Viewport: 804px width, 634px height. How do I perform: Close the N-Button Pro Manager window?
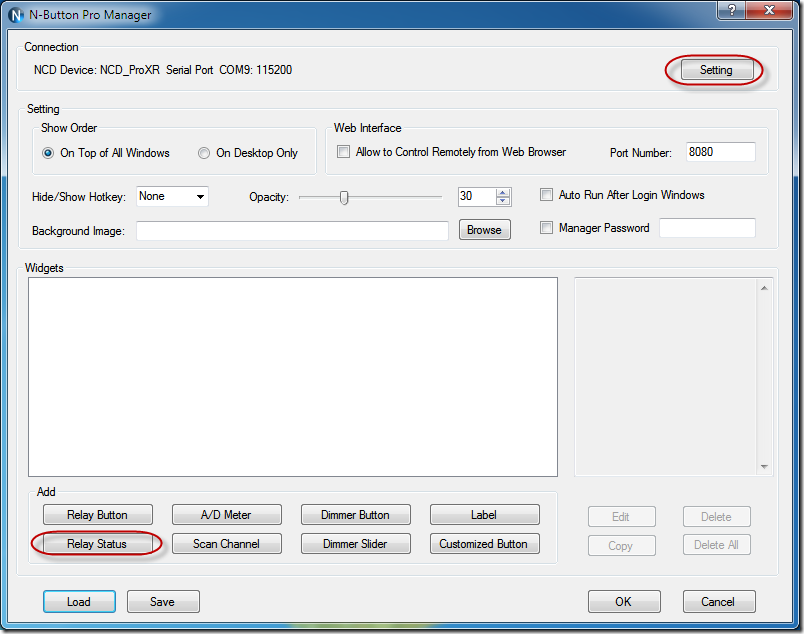(769, 10)
